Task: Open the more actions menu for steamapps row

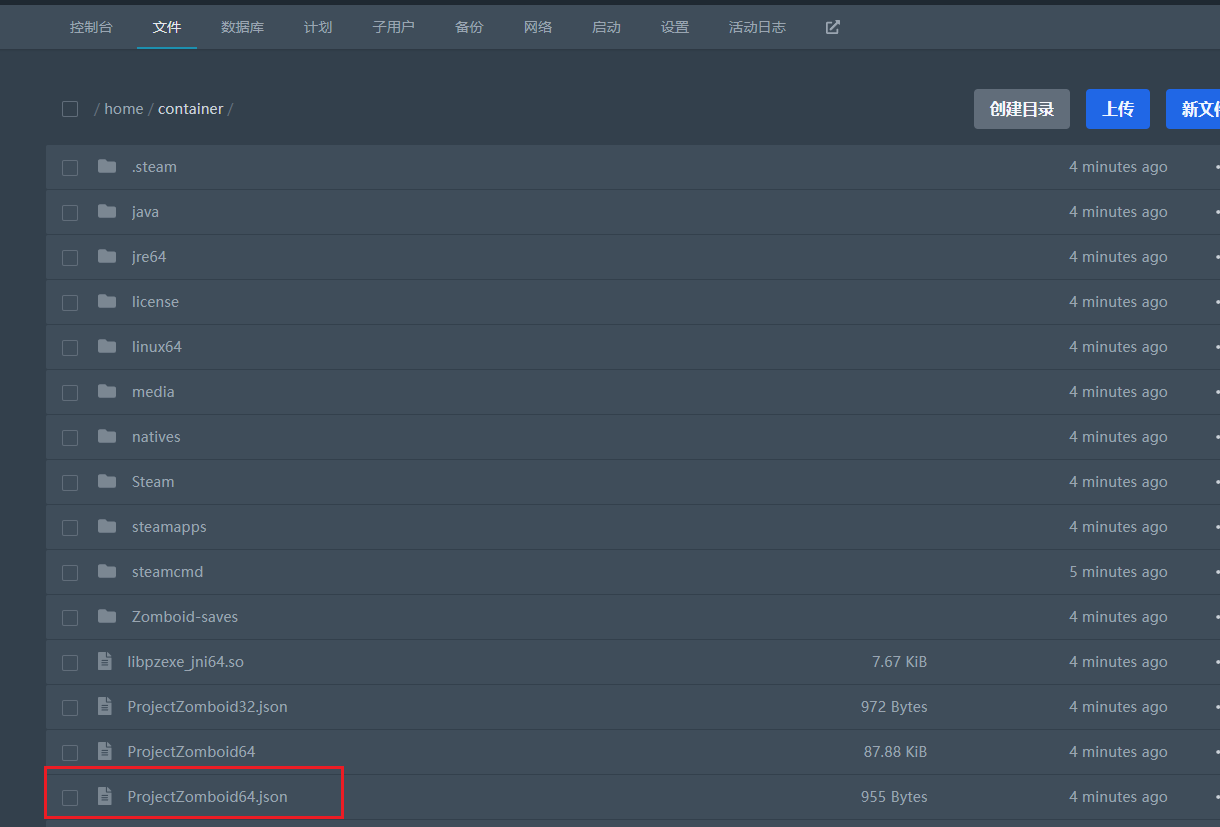Action: (x=1215, y=527)
